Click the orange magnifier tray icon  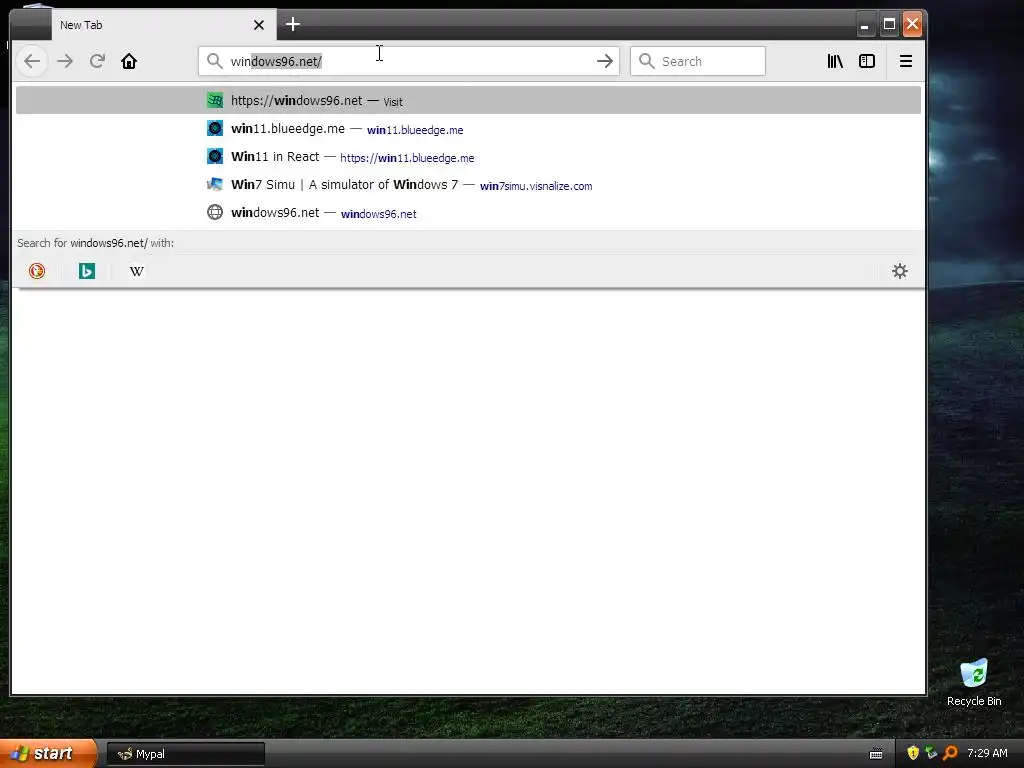[x=950, y=753]
